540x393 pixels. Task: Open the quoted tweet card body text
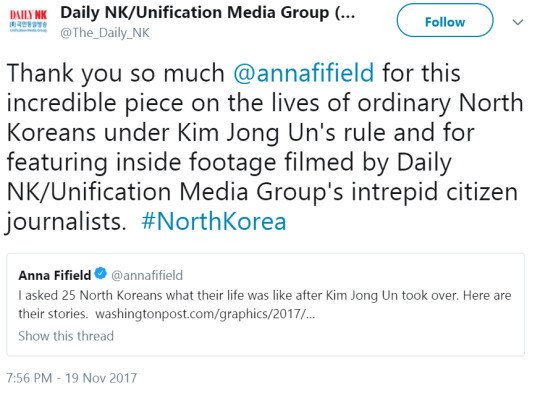coord(265,304)
